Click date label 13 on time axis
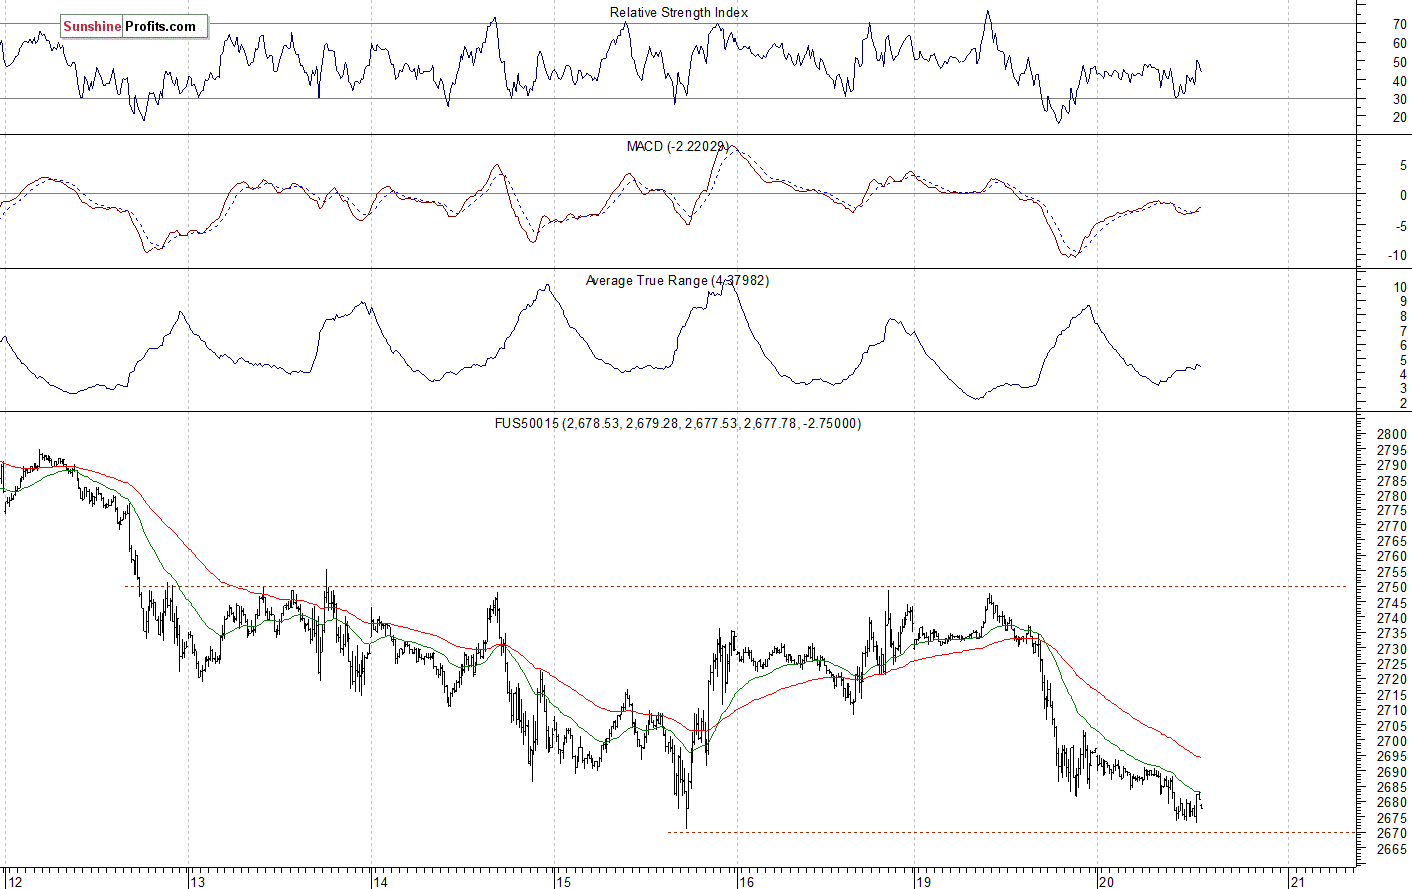The image size is (1412, 889). 197,881
